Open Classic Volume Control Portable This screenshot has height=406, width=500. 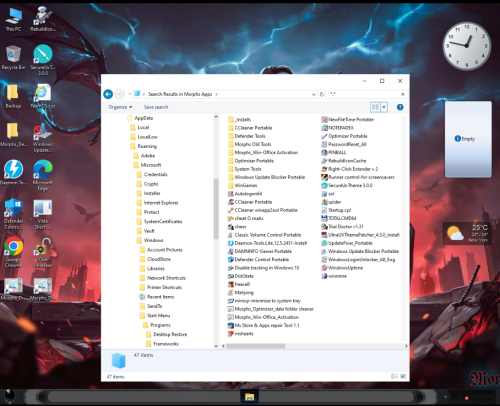264,235
